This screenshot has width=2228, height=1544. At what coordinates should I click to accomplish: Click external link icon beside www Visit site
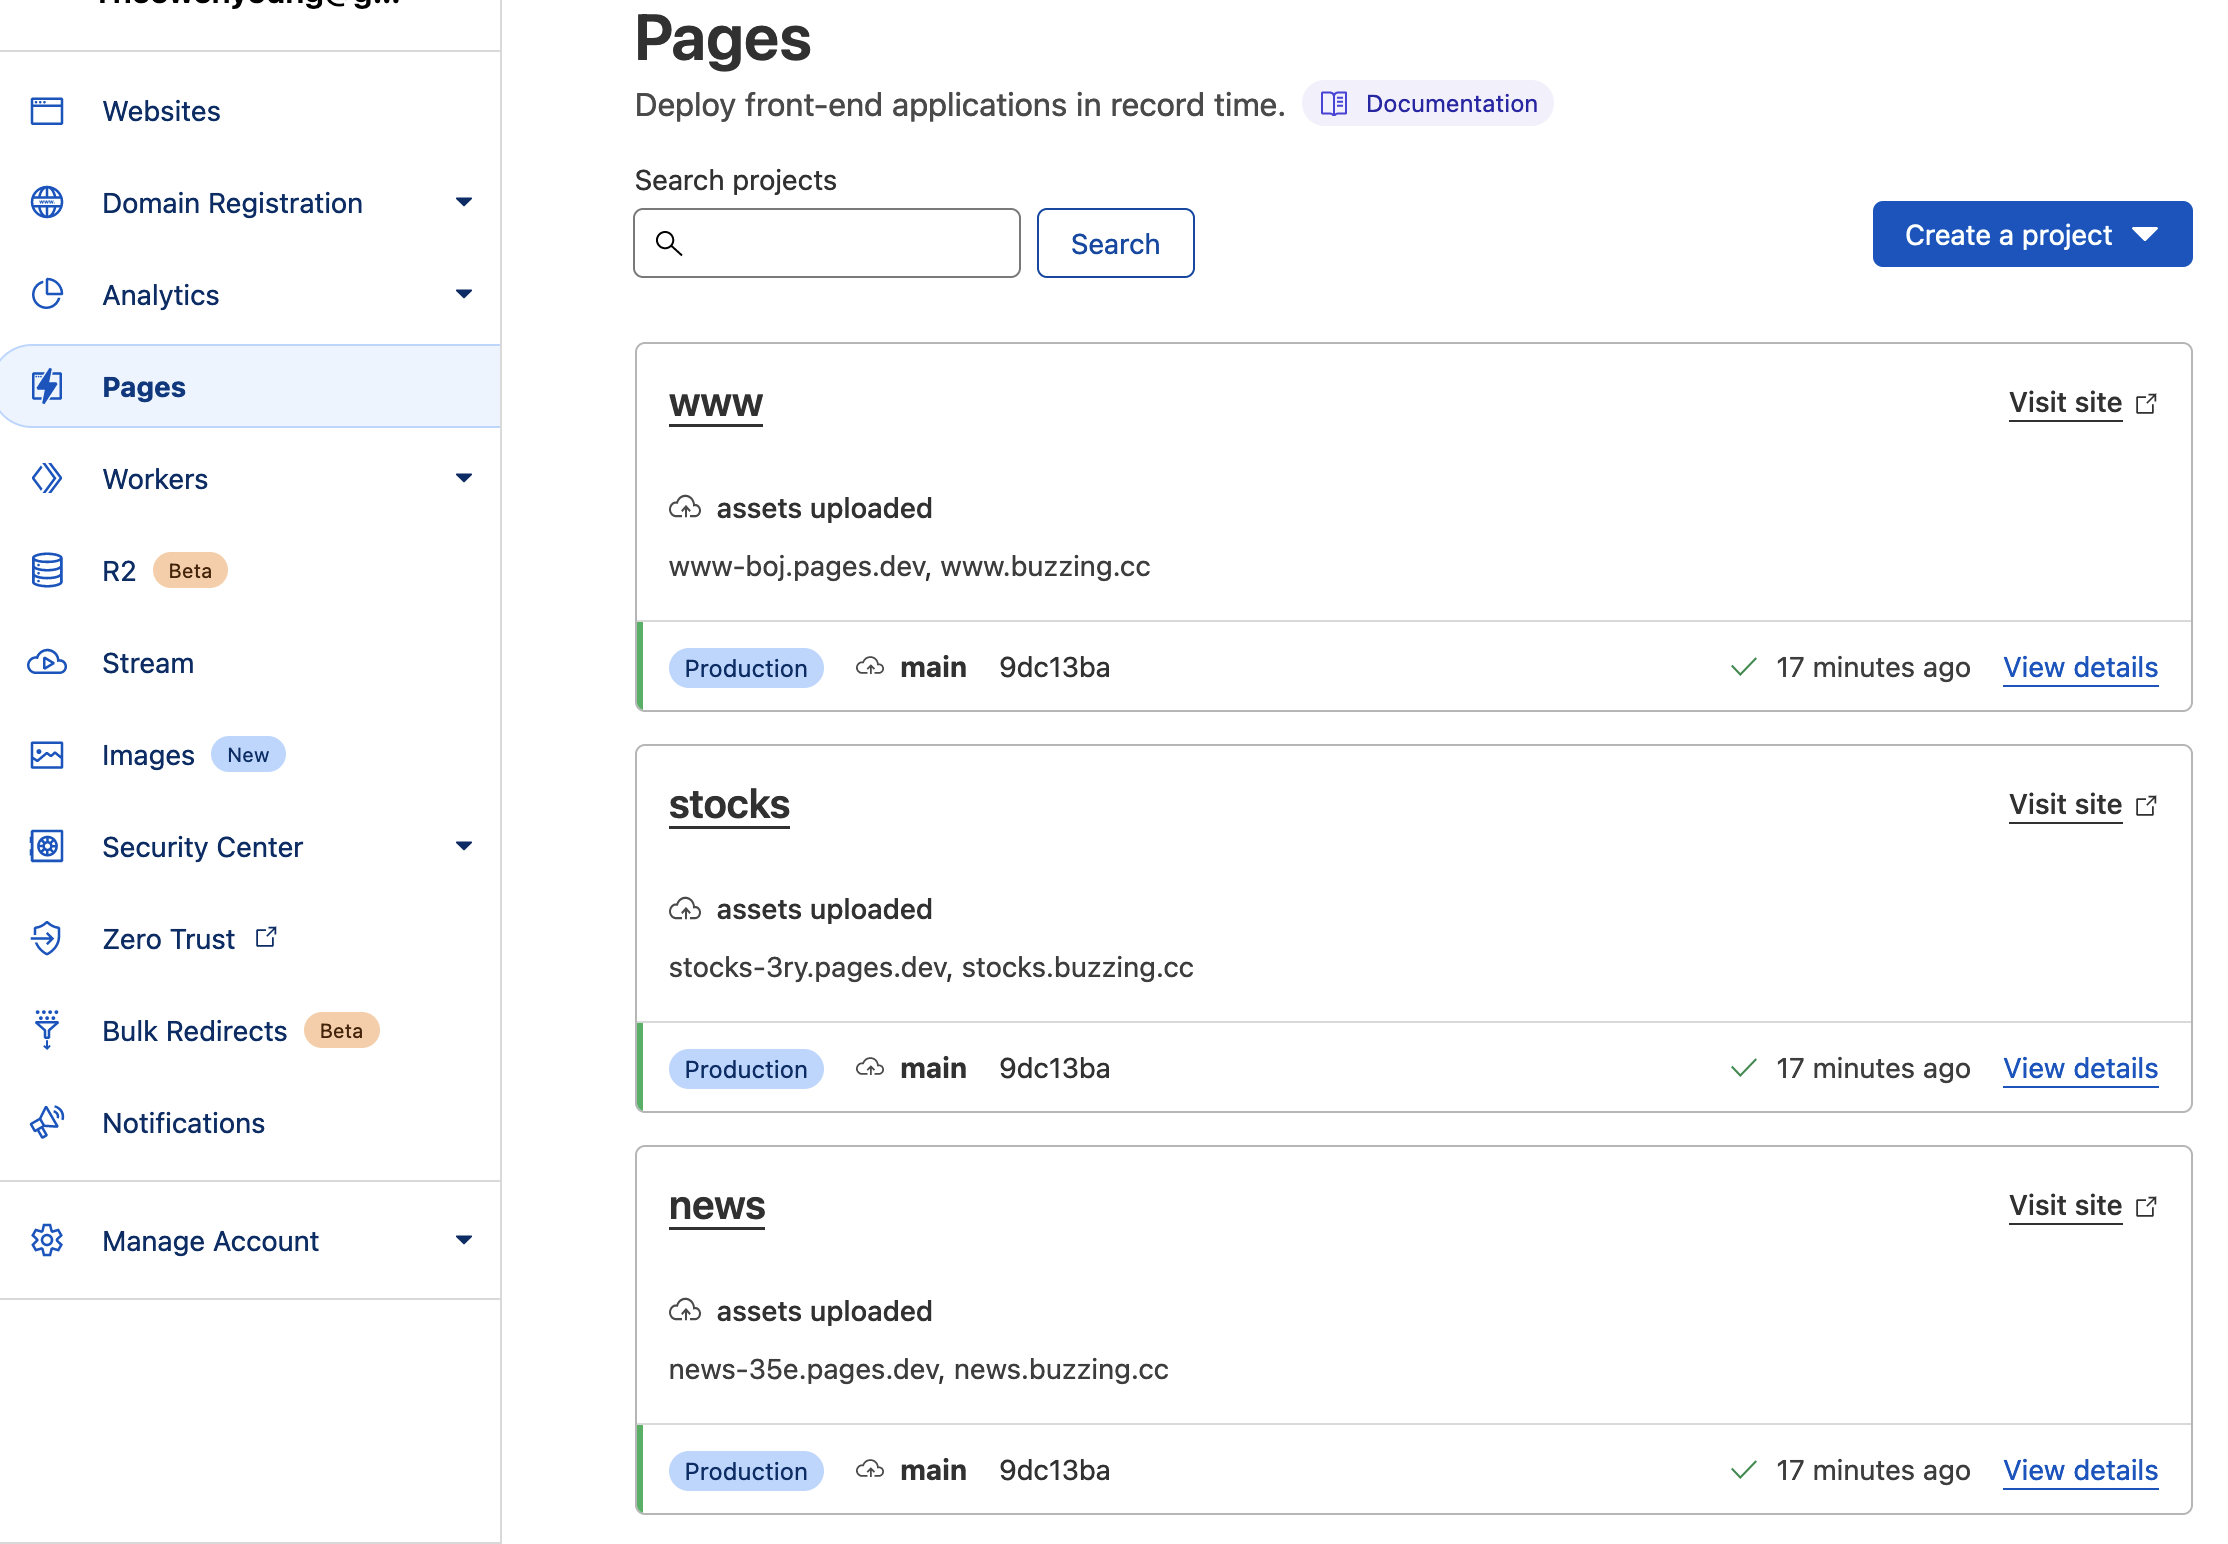2146,403
